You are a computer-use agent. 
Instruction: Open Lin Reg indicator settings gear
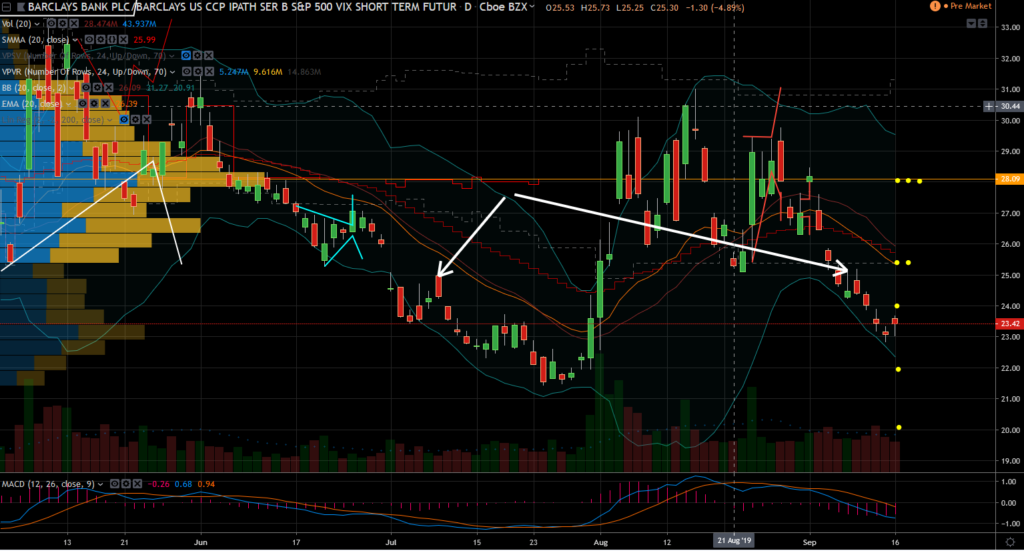[135, 119]
